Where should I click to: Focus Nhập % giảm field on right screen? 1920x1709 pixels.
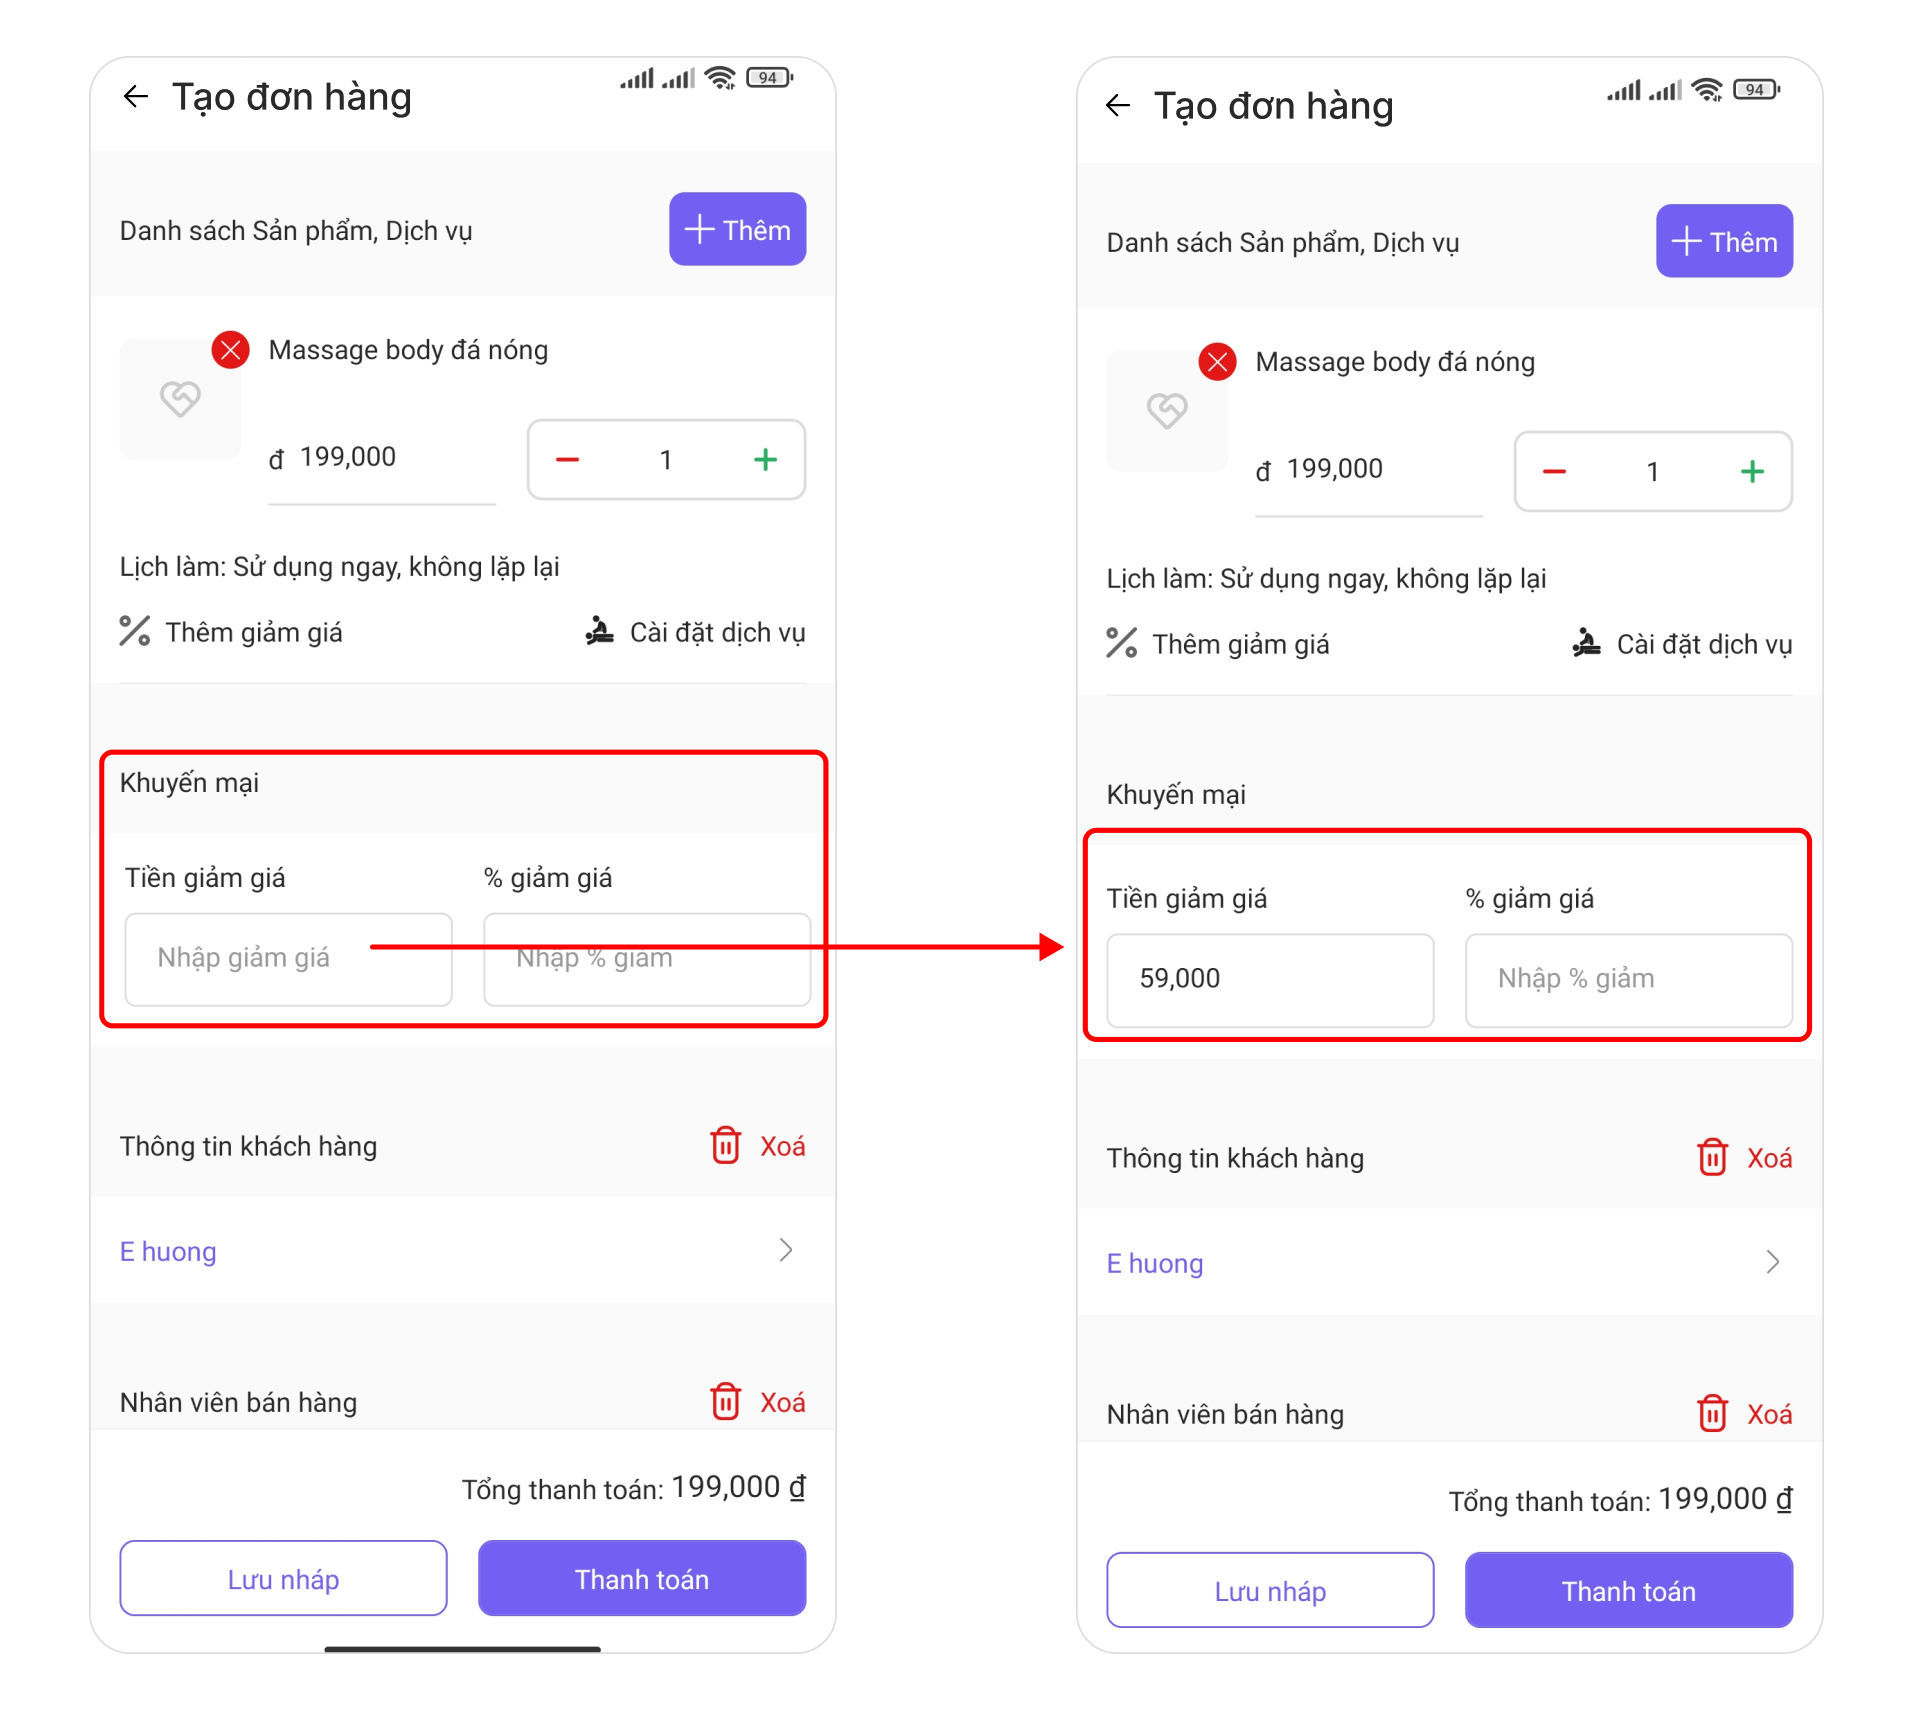point(1629,979)
